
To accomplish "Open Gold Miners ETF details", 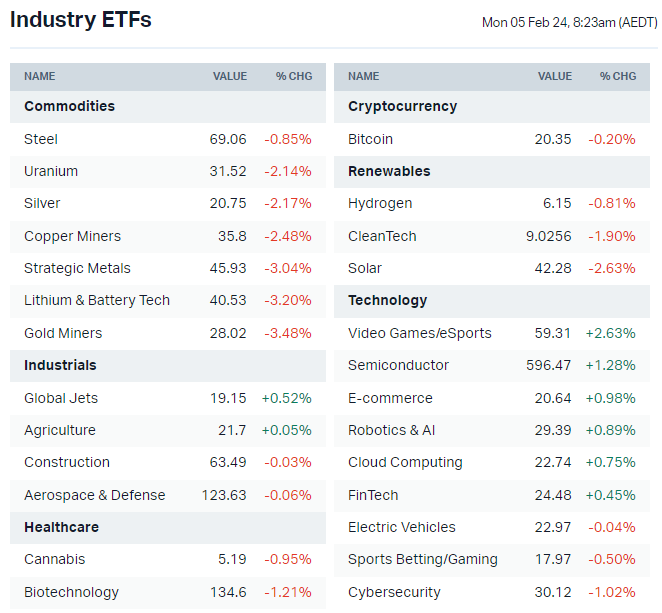I will tap(63, 333).
